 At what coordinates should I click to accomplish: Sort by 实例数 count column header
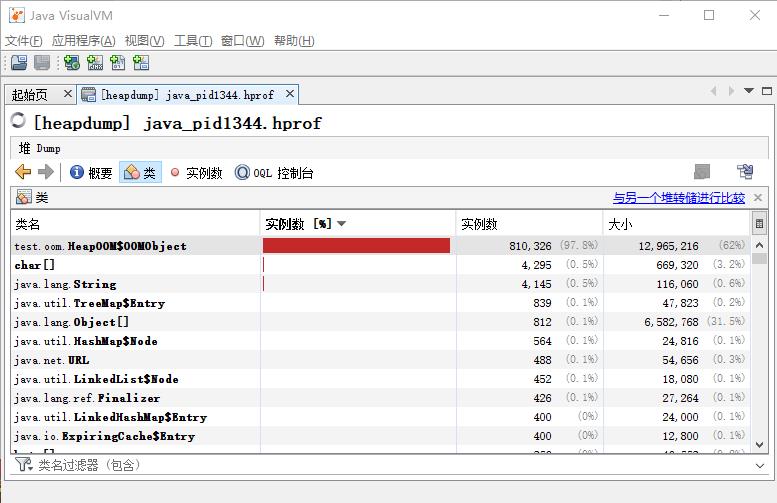[x=529, y=224]
